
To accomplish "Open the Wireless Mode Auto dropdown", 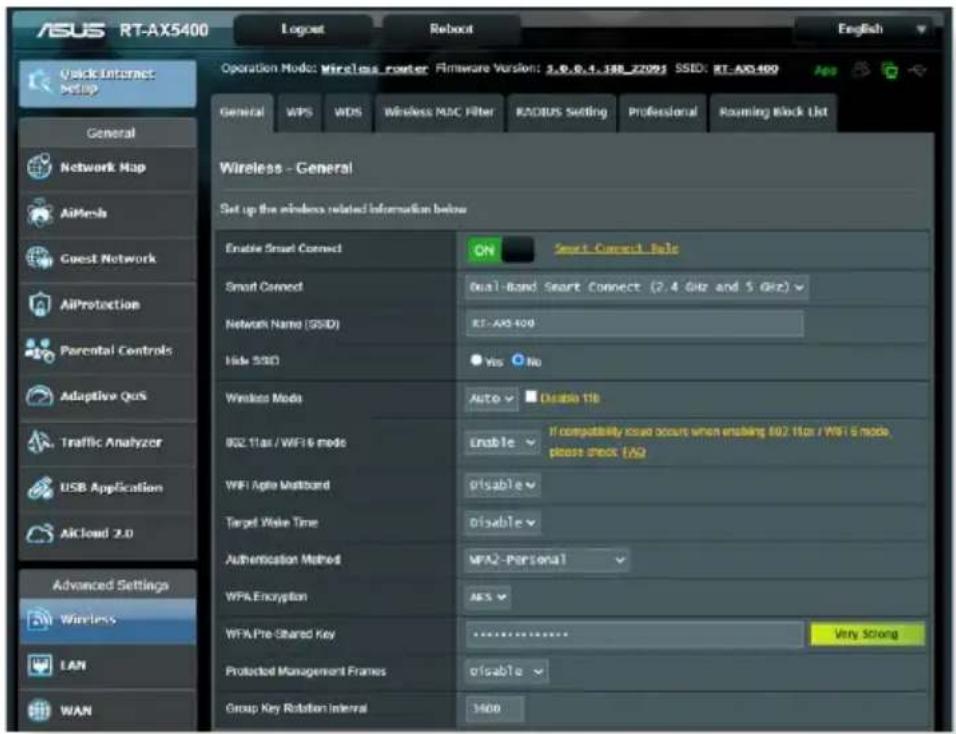I will [491, 398].
